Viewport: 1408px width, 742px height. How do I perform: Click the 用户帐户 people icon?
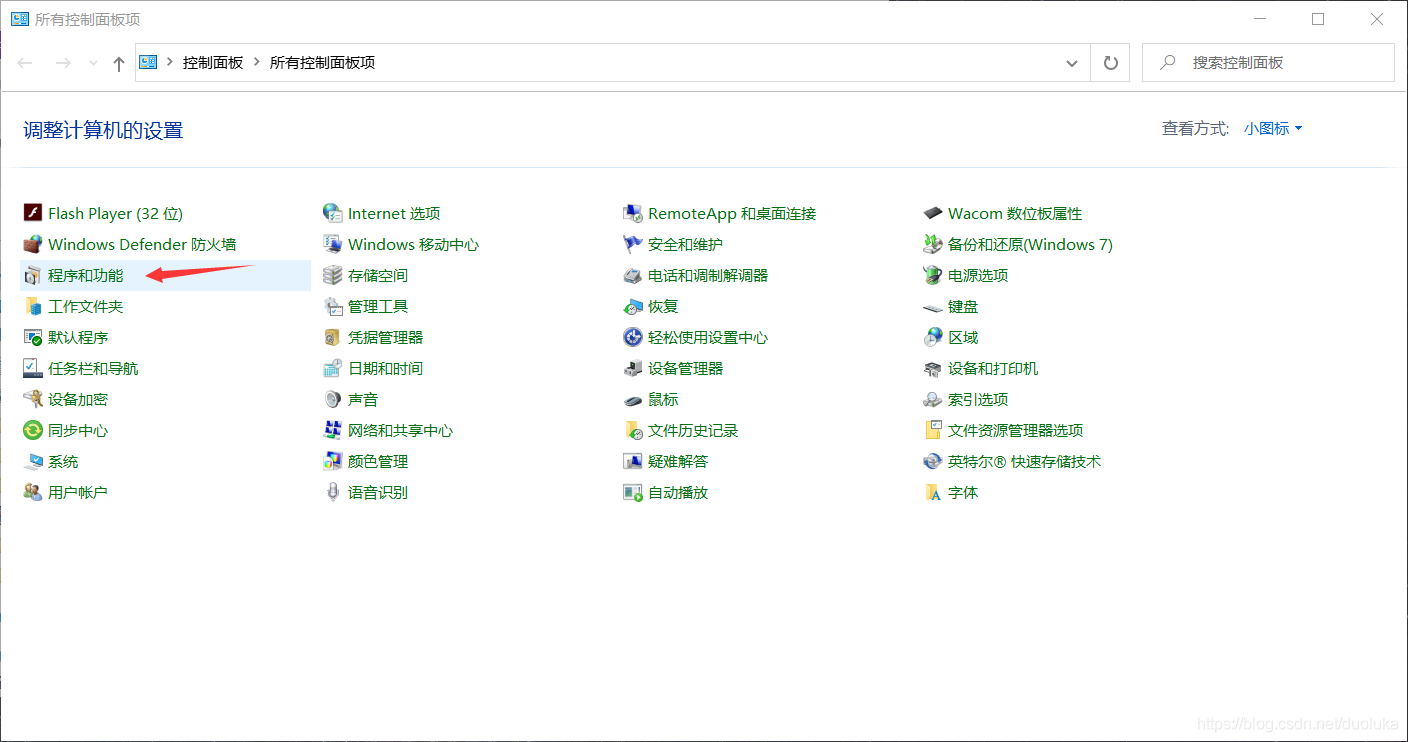click(x=33, y=492)
